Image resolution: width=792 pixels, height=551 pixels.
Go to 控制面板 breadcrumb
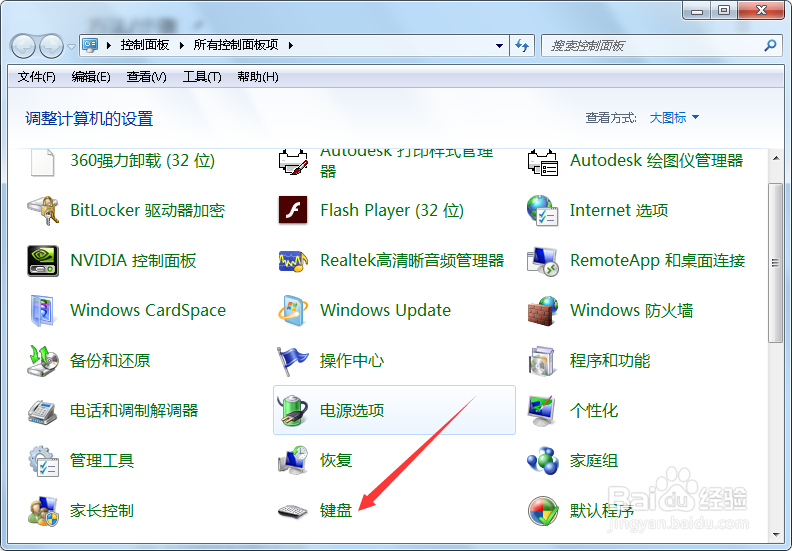pyautogui.click(x=144, y=45)
